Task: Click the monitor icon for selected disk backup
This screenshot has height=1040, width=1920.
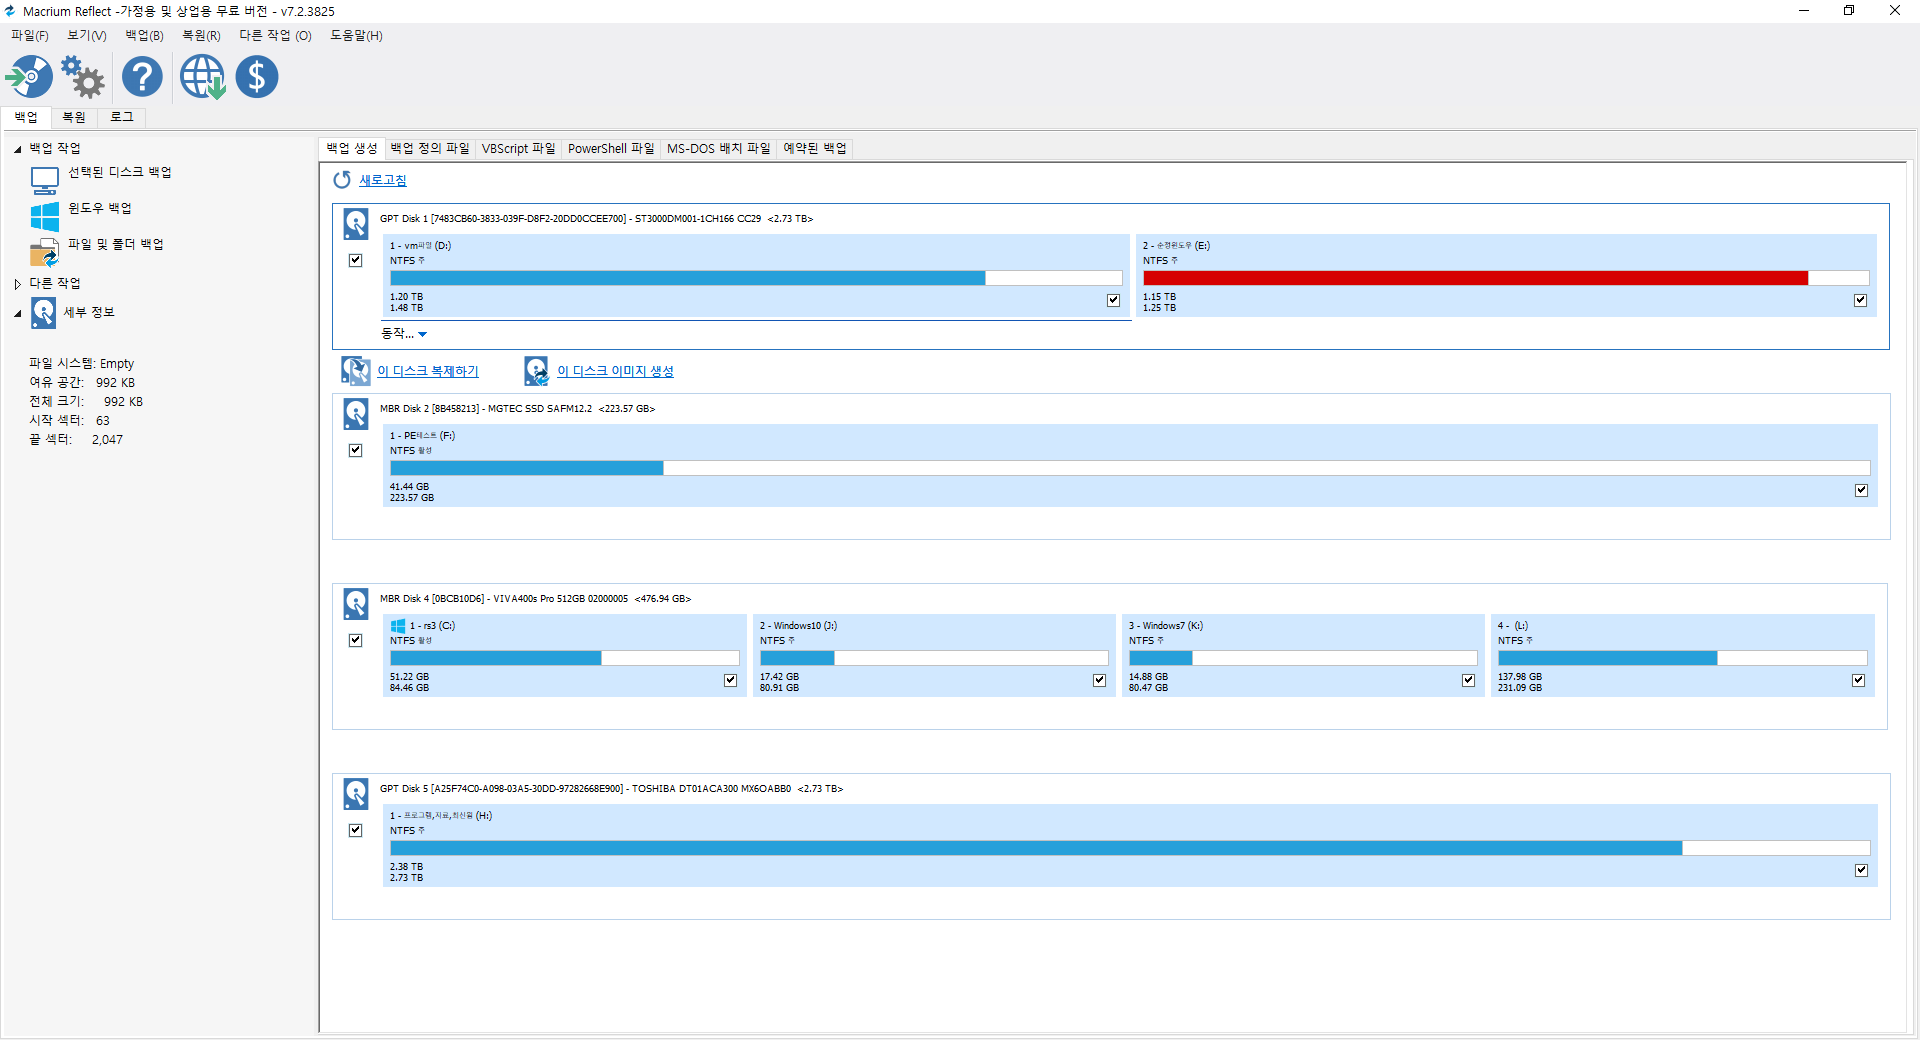Action: coord(45,181)
